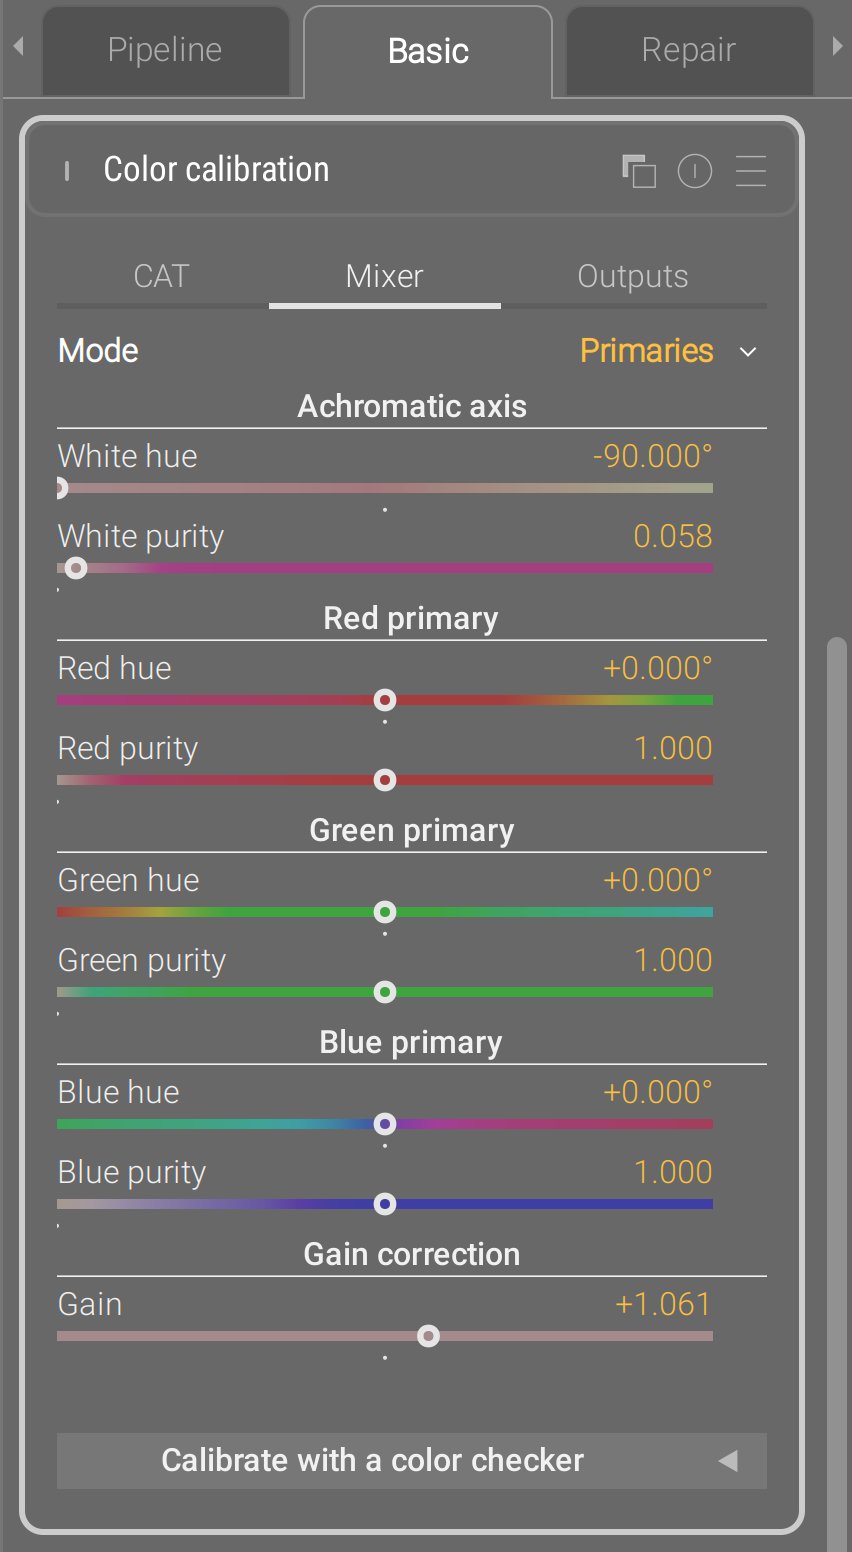Click the vertical scrollbar on the right edge
852x1552 pixels.
(837, 1000)
